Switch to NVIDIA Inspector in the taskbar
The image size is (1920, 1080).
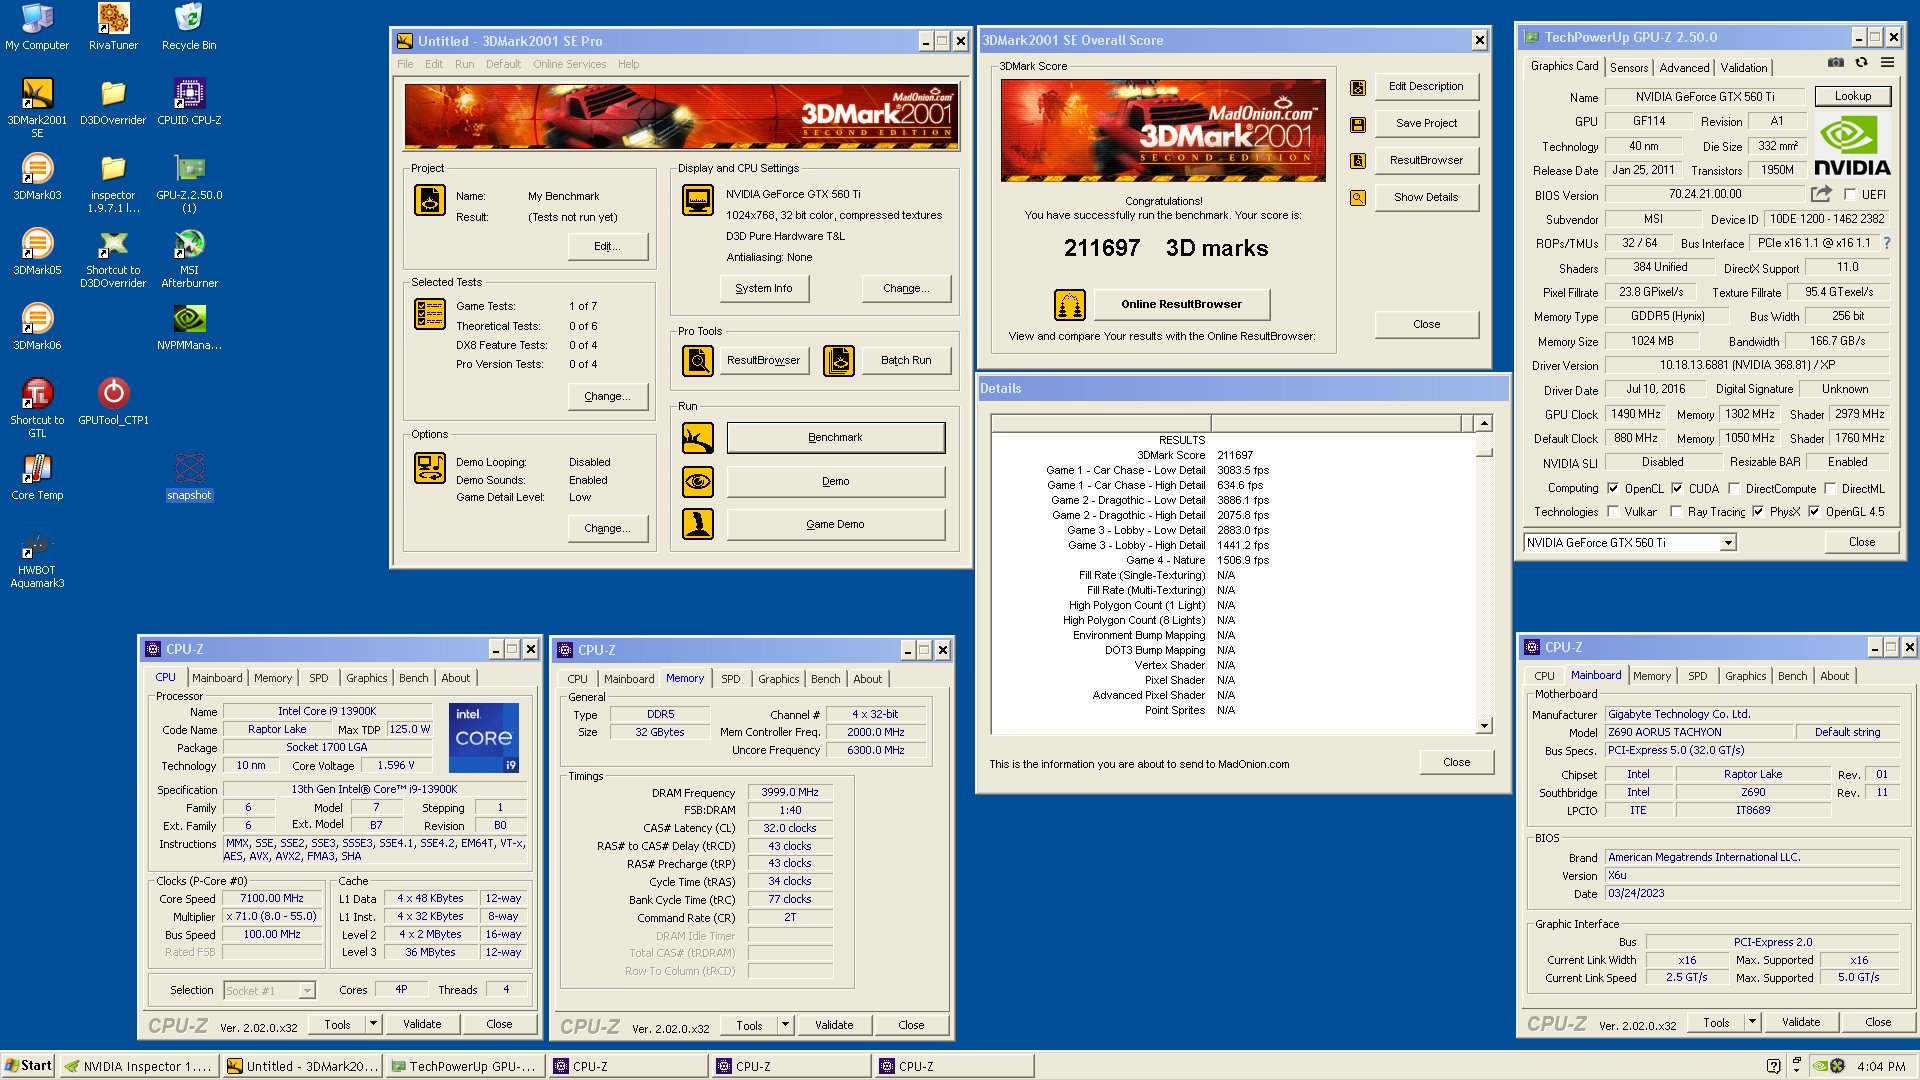pos(139,1067)
